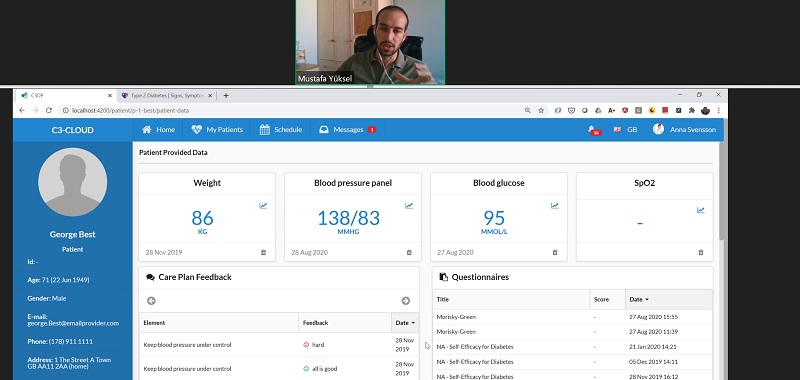Click George Best's profile picture

(72, 182)
